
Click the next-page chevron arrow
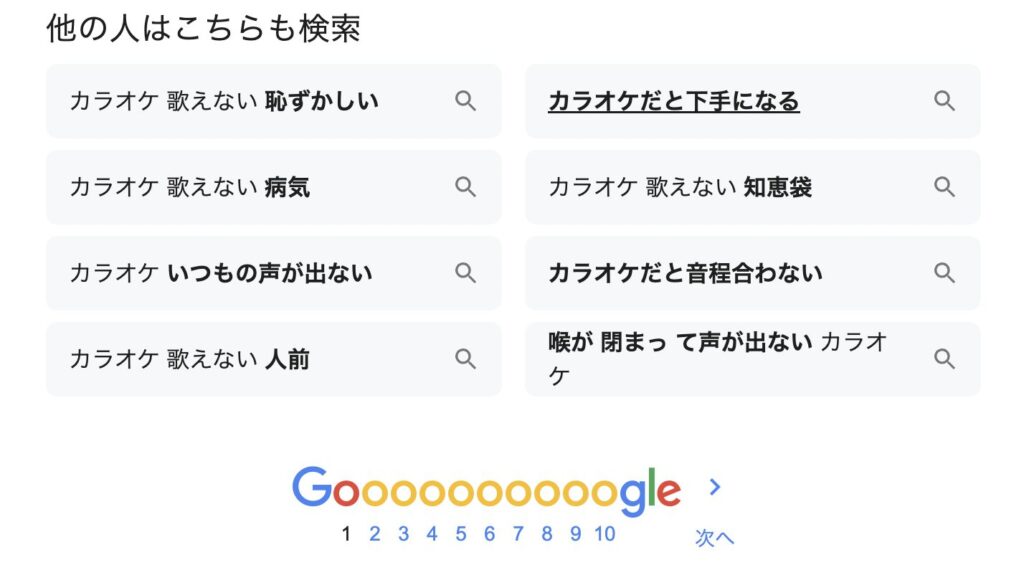715,487
